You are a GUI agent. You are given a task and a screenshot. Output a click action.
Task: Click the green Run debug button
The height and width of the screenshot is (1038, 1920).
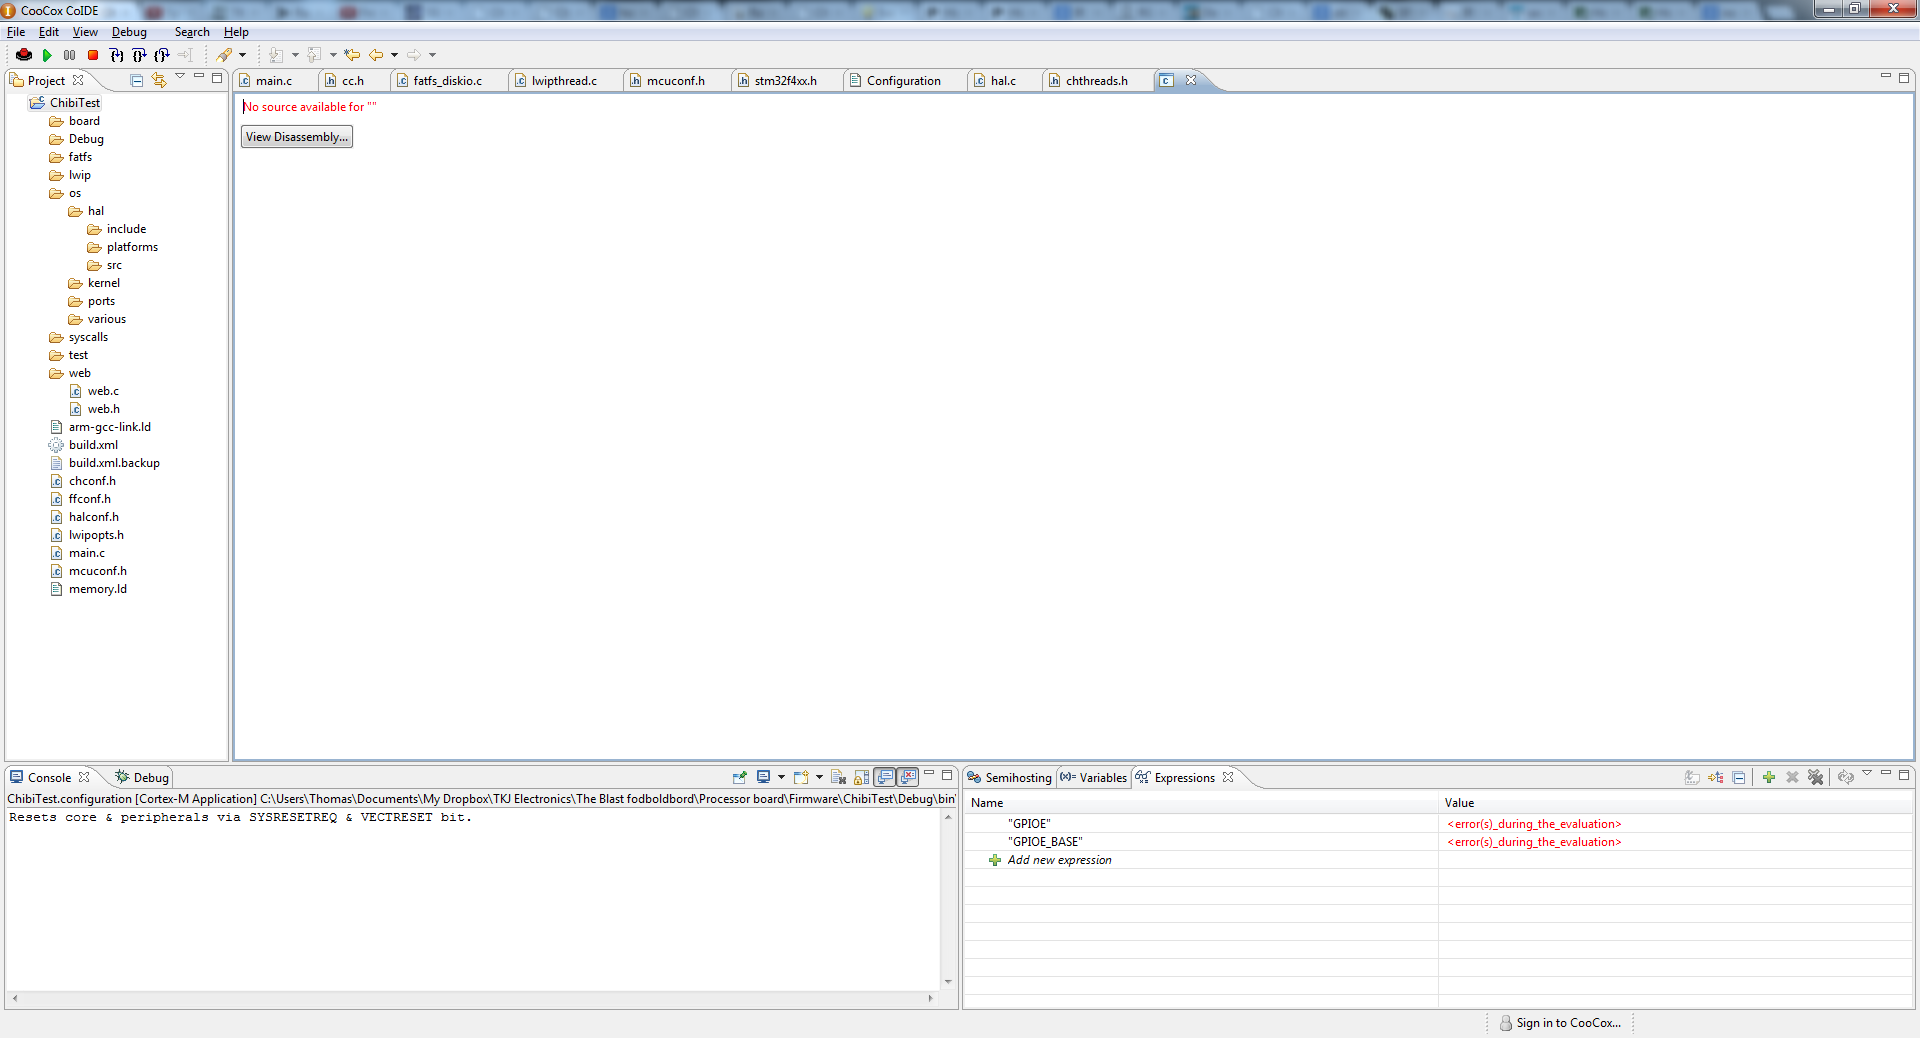click(47, 55)
